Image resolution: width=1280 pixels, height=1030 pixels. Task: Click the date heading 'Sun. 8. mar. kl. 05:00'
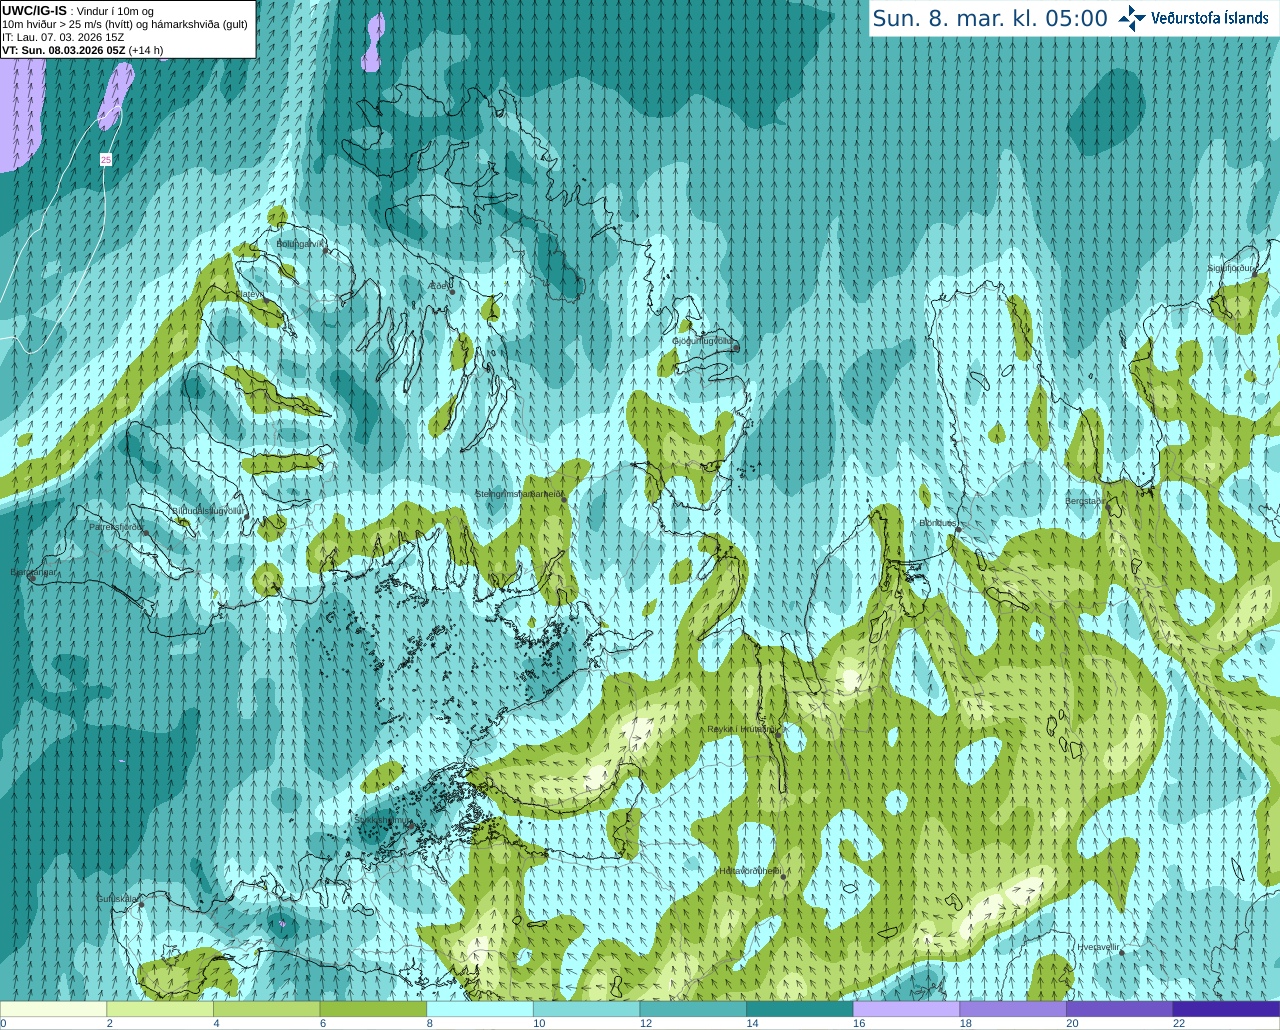click(990, 18)
